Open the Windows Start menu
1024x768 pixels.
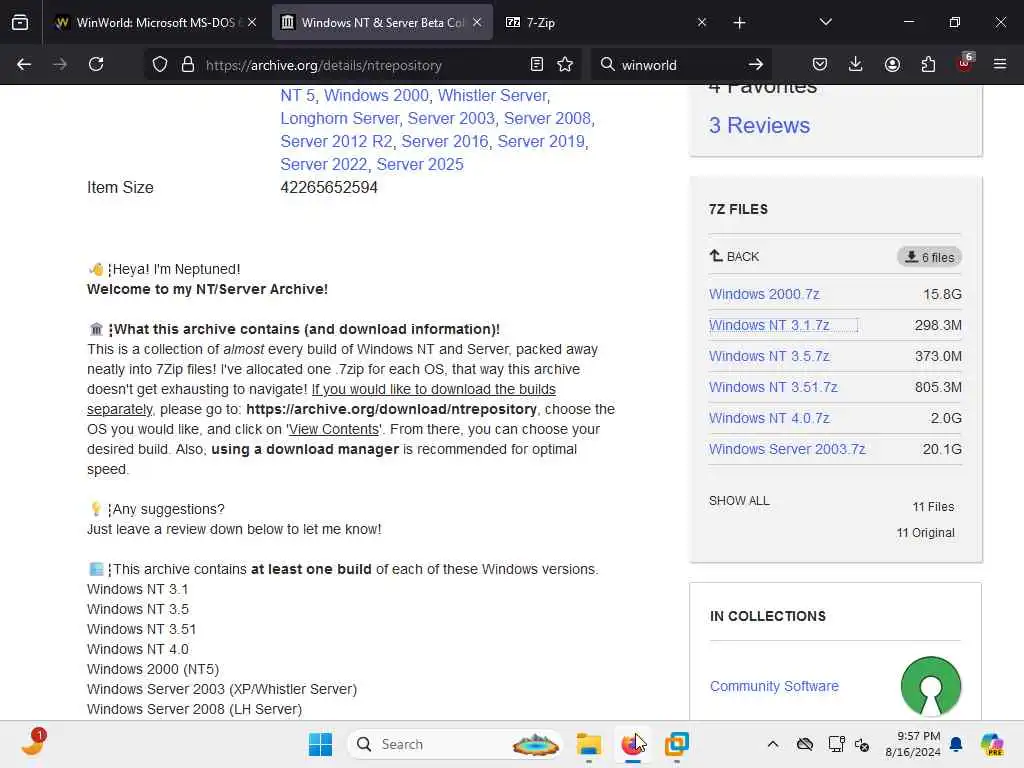[320, 744]
